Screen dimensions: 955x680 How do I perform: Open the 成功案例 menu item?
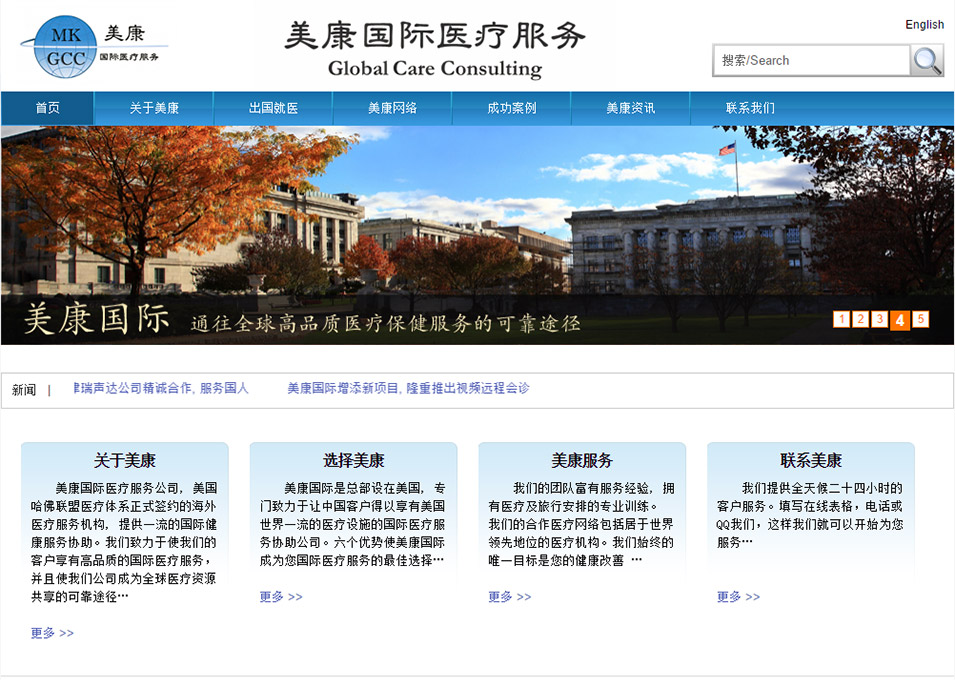pos(512,108)
